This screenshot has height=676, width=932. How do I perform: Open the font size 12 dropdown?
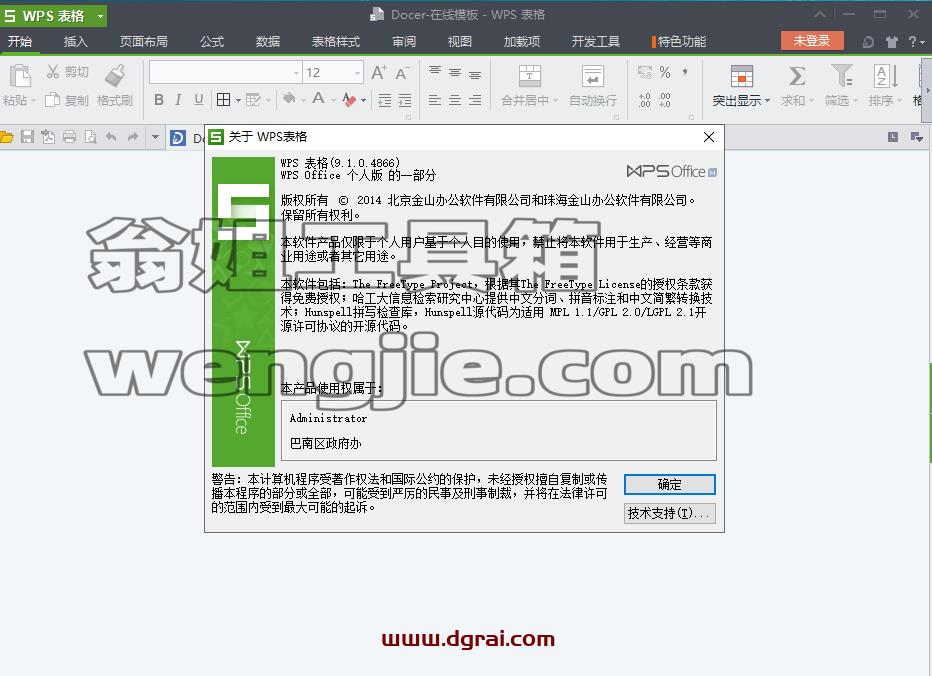click(x=357, y=73)
